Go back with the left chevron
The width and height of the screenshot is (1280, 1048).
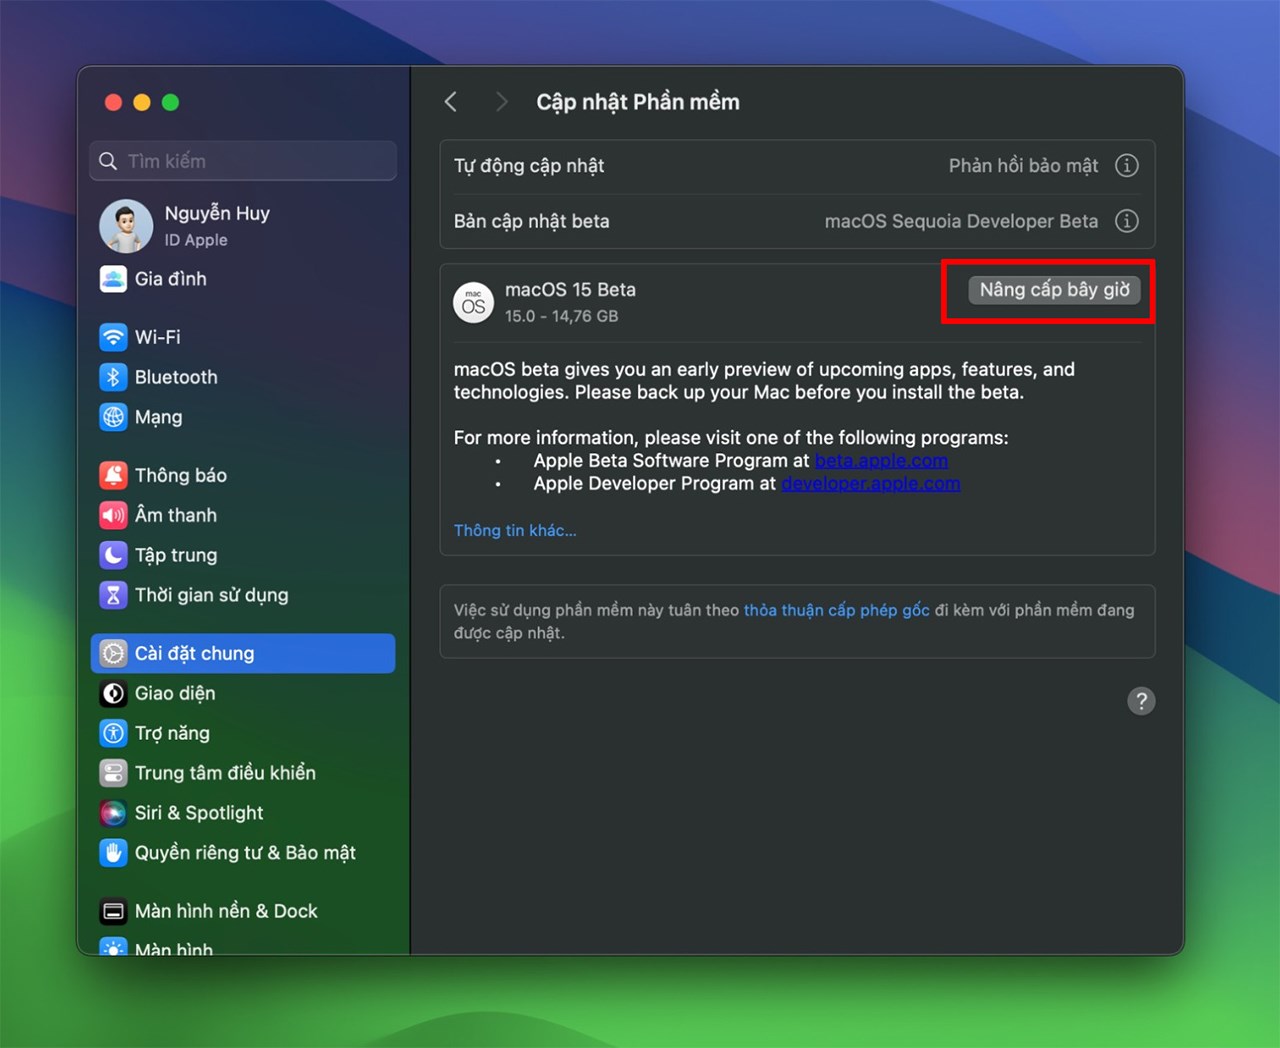(x=451, y=102)
